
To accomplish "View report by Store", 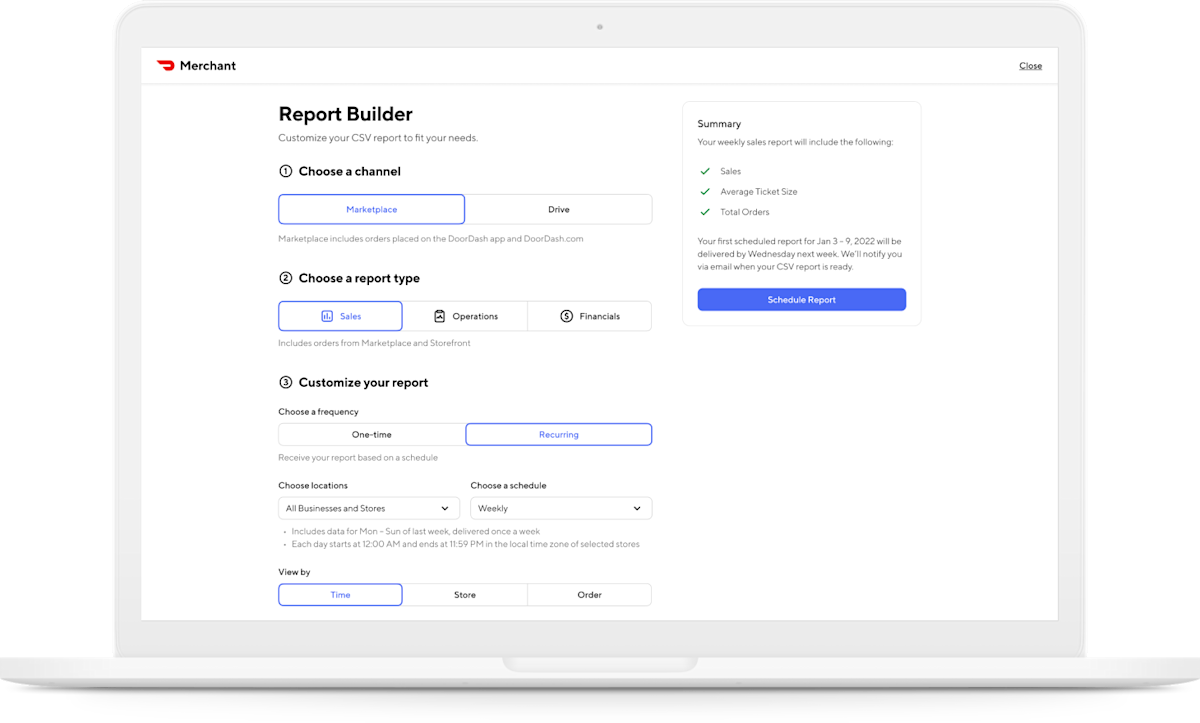I will coord(465,595).
